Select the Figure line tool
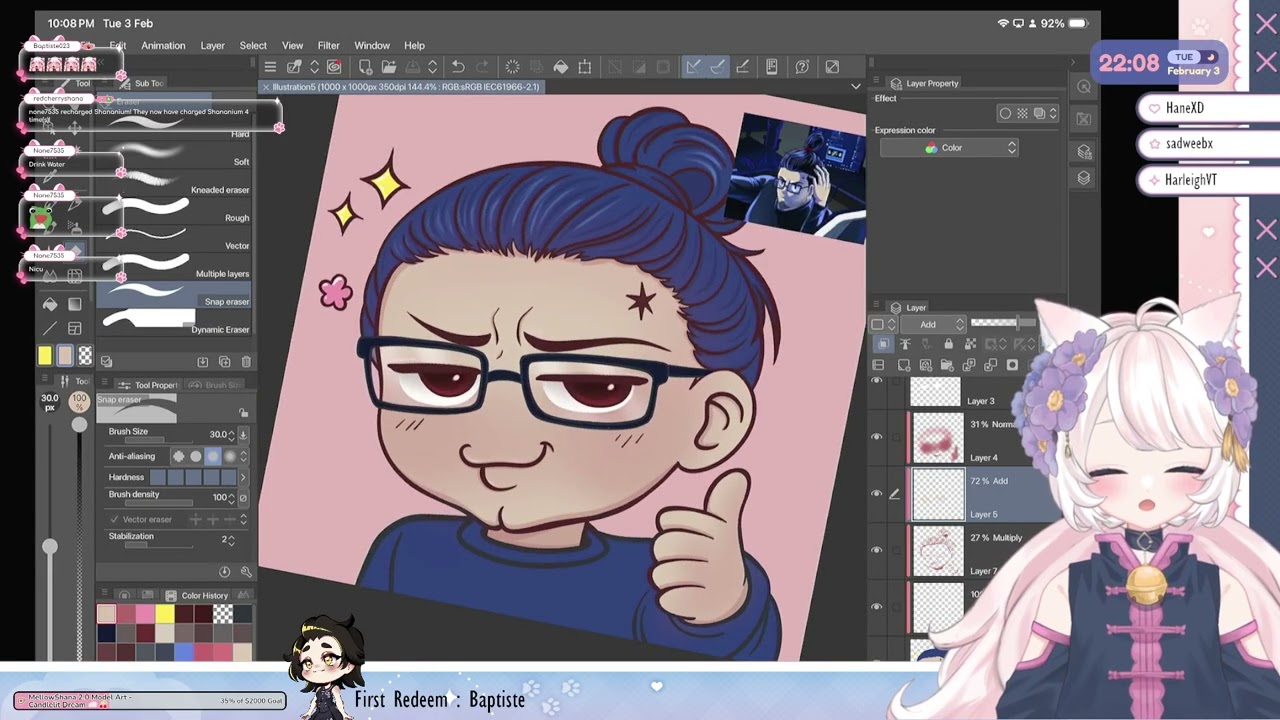Image resolution: width=1280 pixels, height=720 pixels. [50, 329]
